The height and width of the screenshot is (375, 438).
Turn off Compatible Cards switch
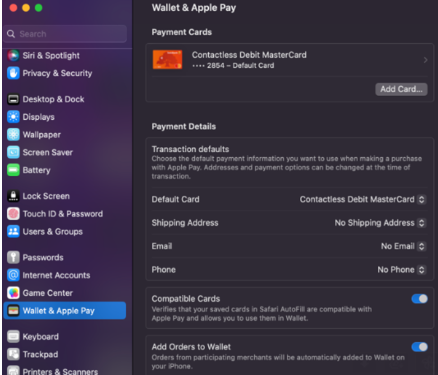[419, 299]
